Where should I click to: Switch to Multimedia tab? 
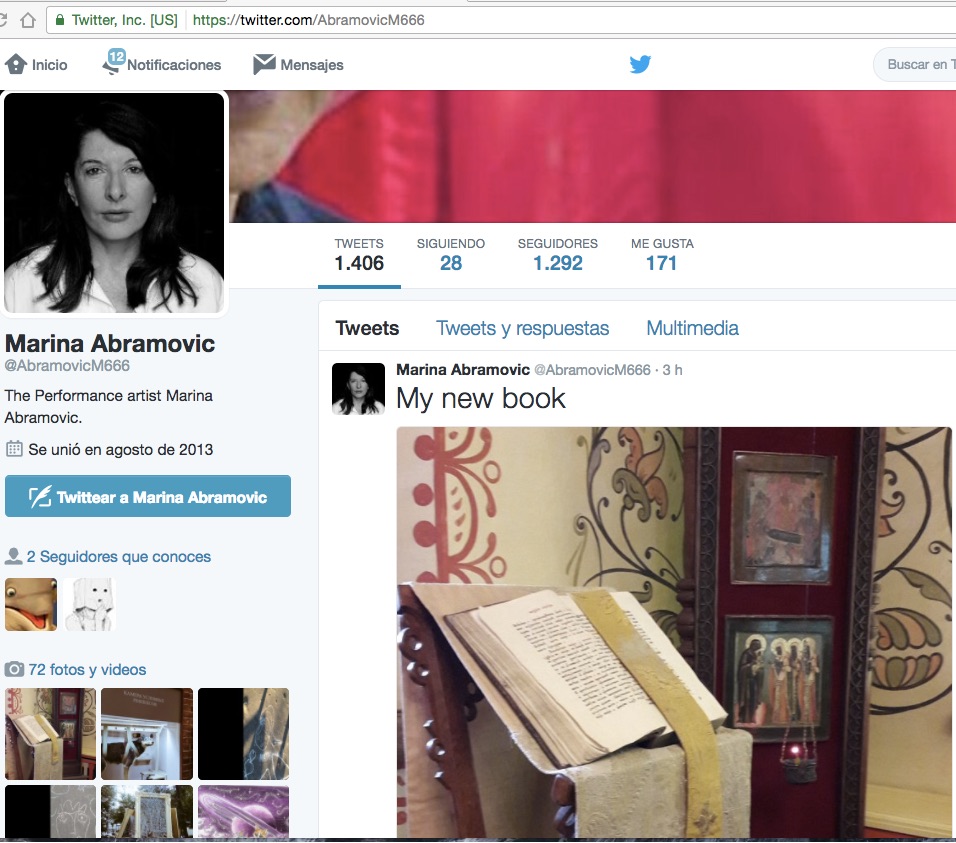click(692, 328)
